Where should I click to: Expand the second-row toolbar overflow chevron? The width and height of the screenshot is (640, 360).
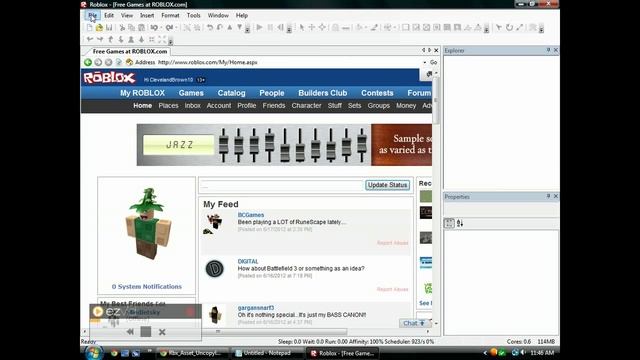pos(171,40)
